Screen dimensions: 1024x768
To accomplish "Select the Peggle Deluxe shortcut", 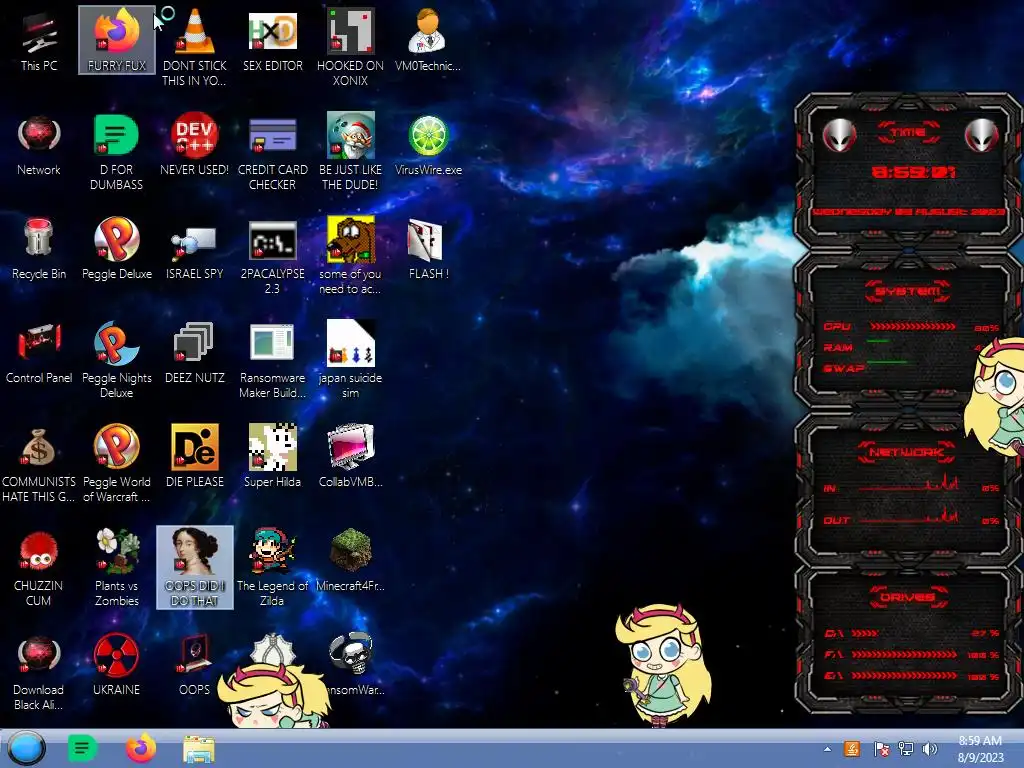I will [x=116, y=248].
